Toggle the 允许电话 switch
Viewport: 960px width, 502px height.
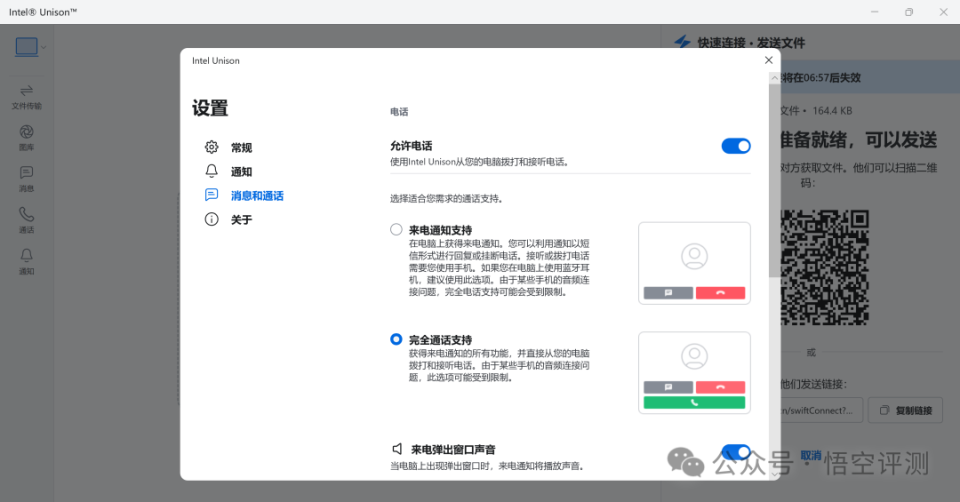tap(735, 146)
